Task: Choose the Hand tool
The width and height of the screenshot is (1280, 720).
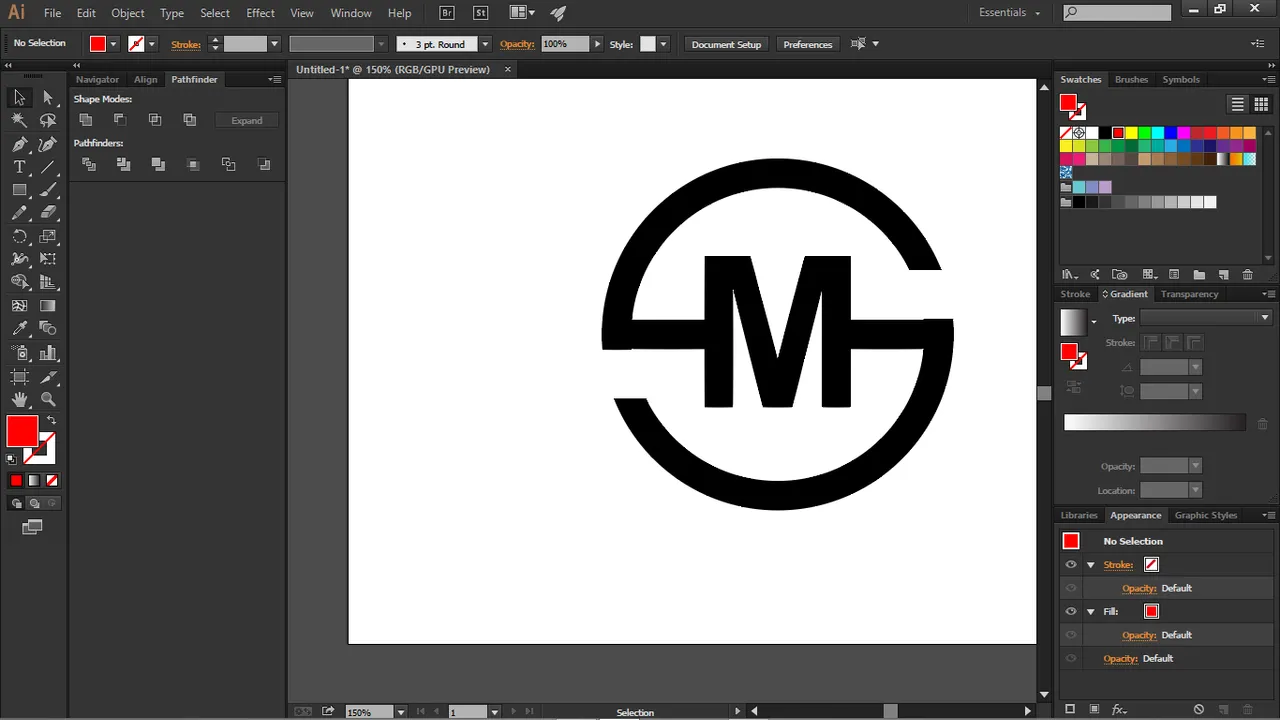Action: [x=19, y=399]
